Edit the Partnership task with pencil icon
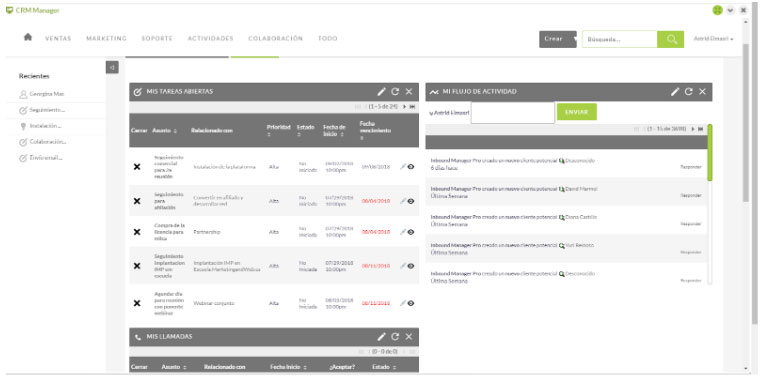The image size is (760, 376). (403, 232)
